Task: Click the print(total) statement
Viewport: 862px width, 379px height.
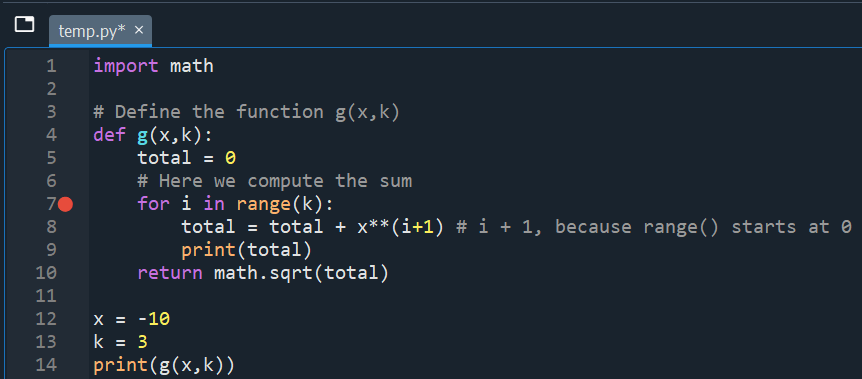Action: pos(247,251)
